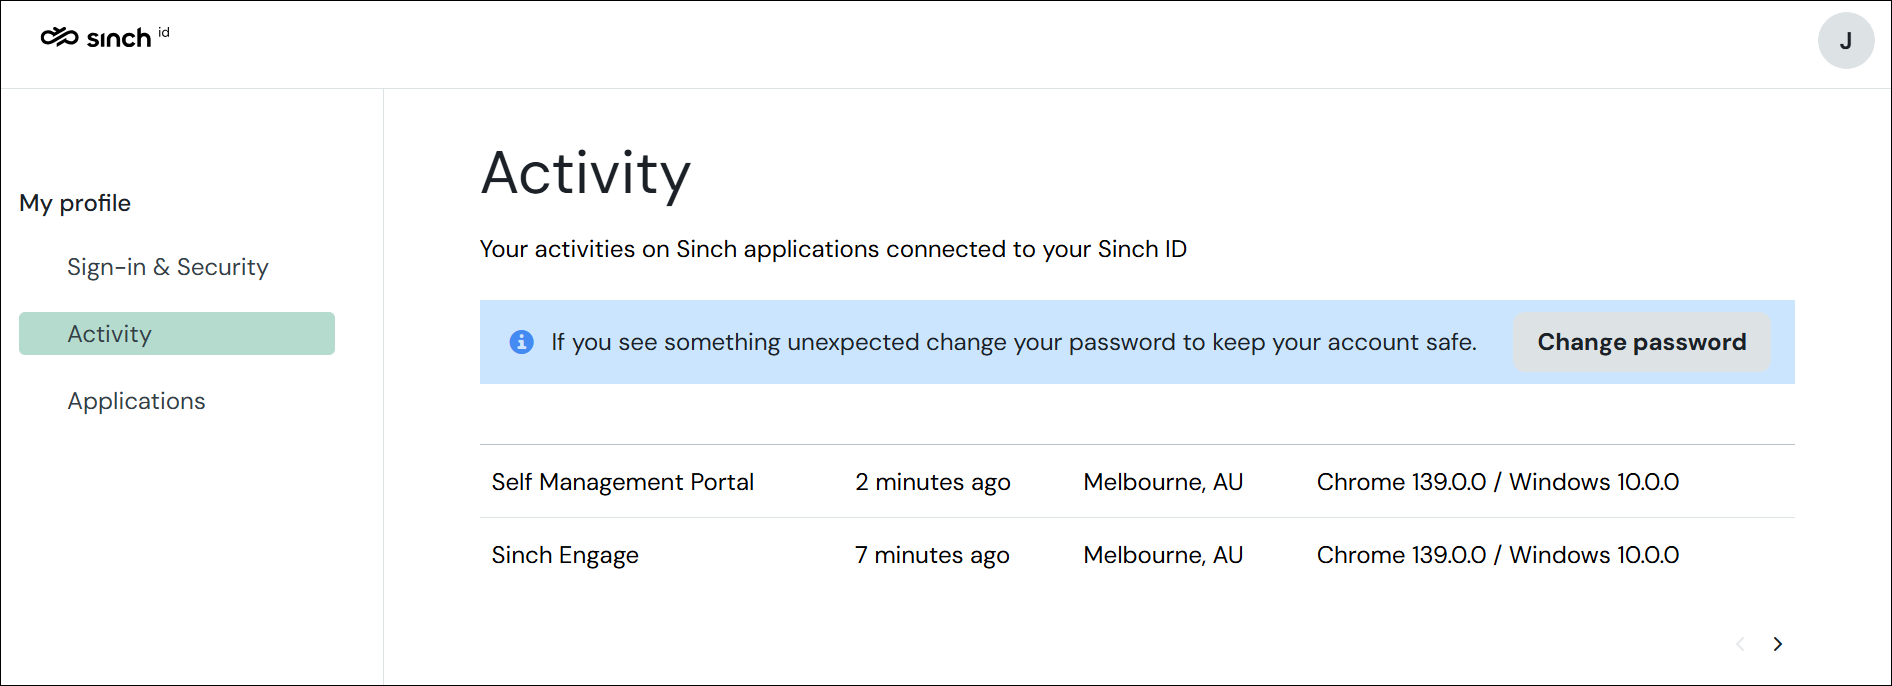Click the warning message text in the blue banner
Screen dimensions: 1892x686
click(1014, 341)
